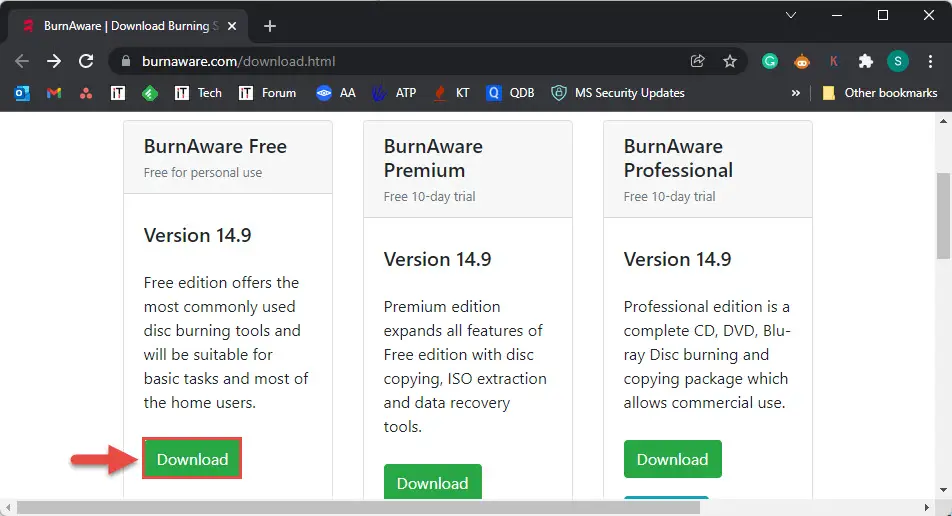952x516 pixels.
Task: Open the QDB bookmark
Action: point(510,93)
